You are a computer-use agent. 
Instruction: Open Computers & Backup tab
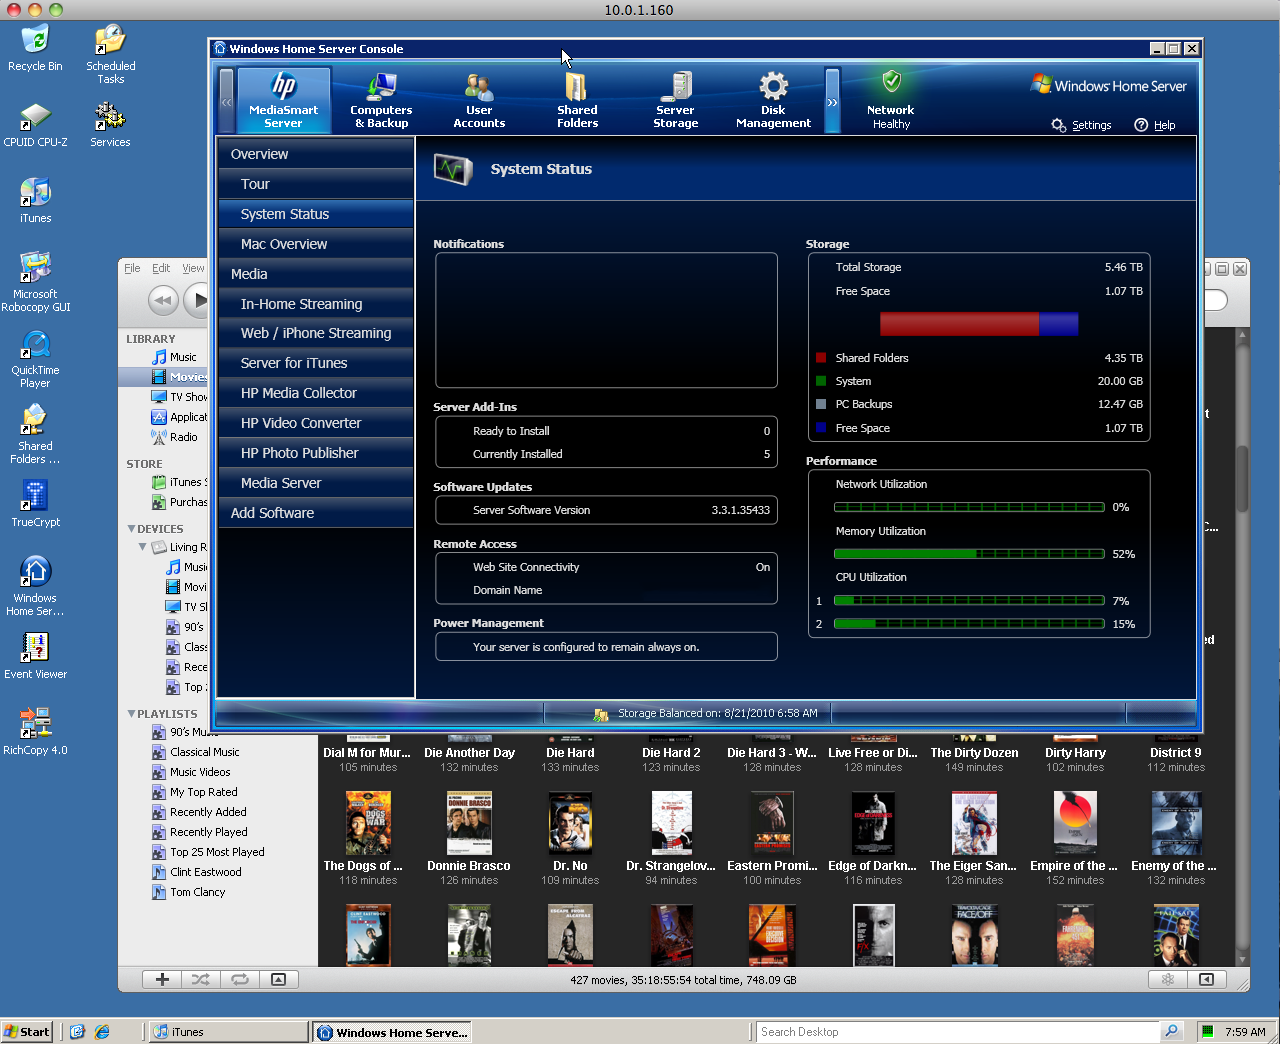381,100
